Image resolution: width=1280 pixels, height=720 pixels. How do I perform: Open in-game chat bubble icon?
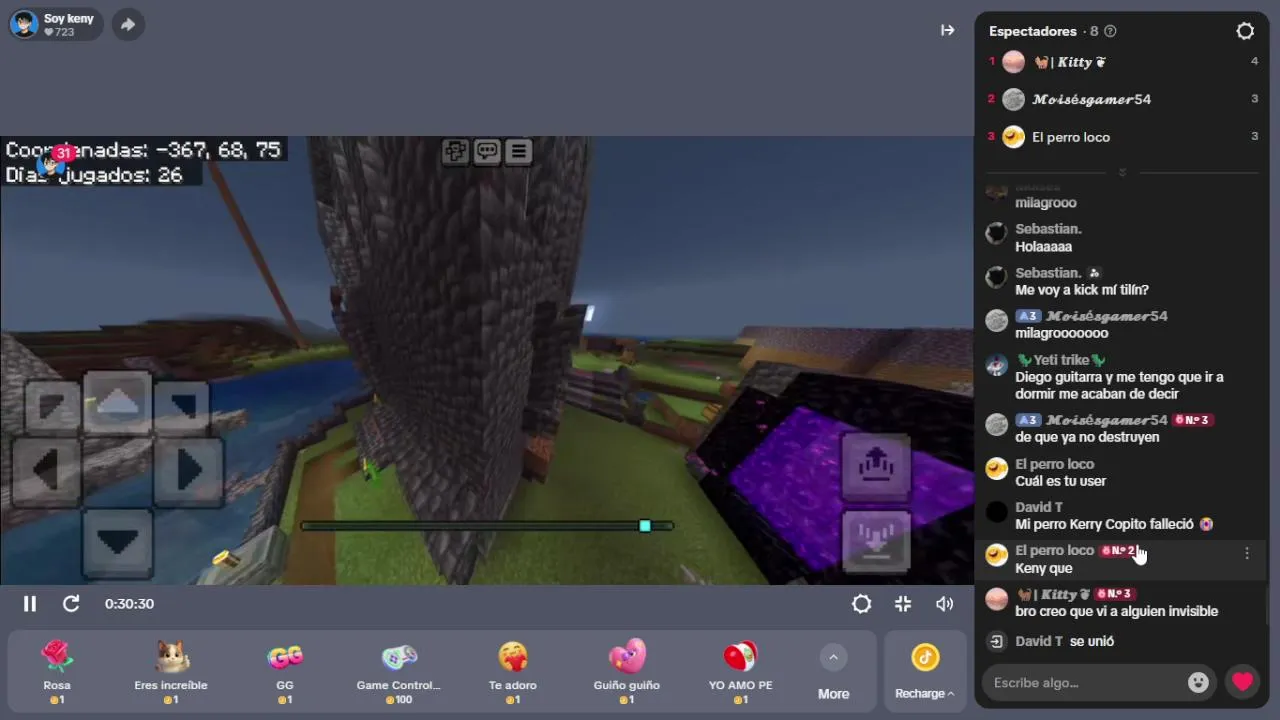click(487, 152)
